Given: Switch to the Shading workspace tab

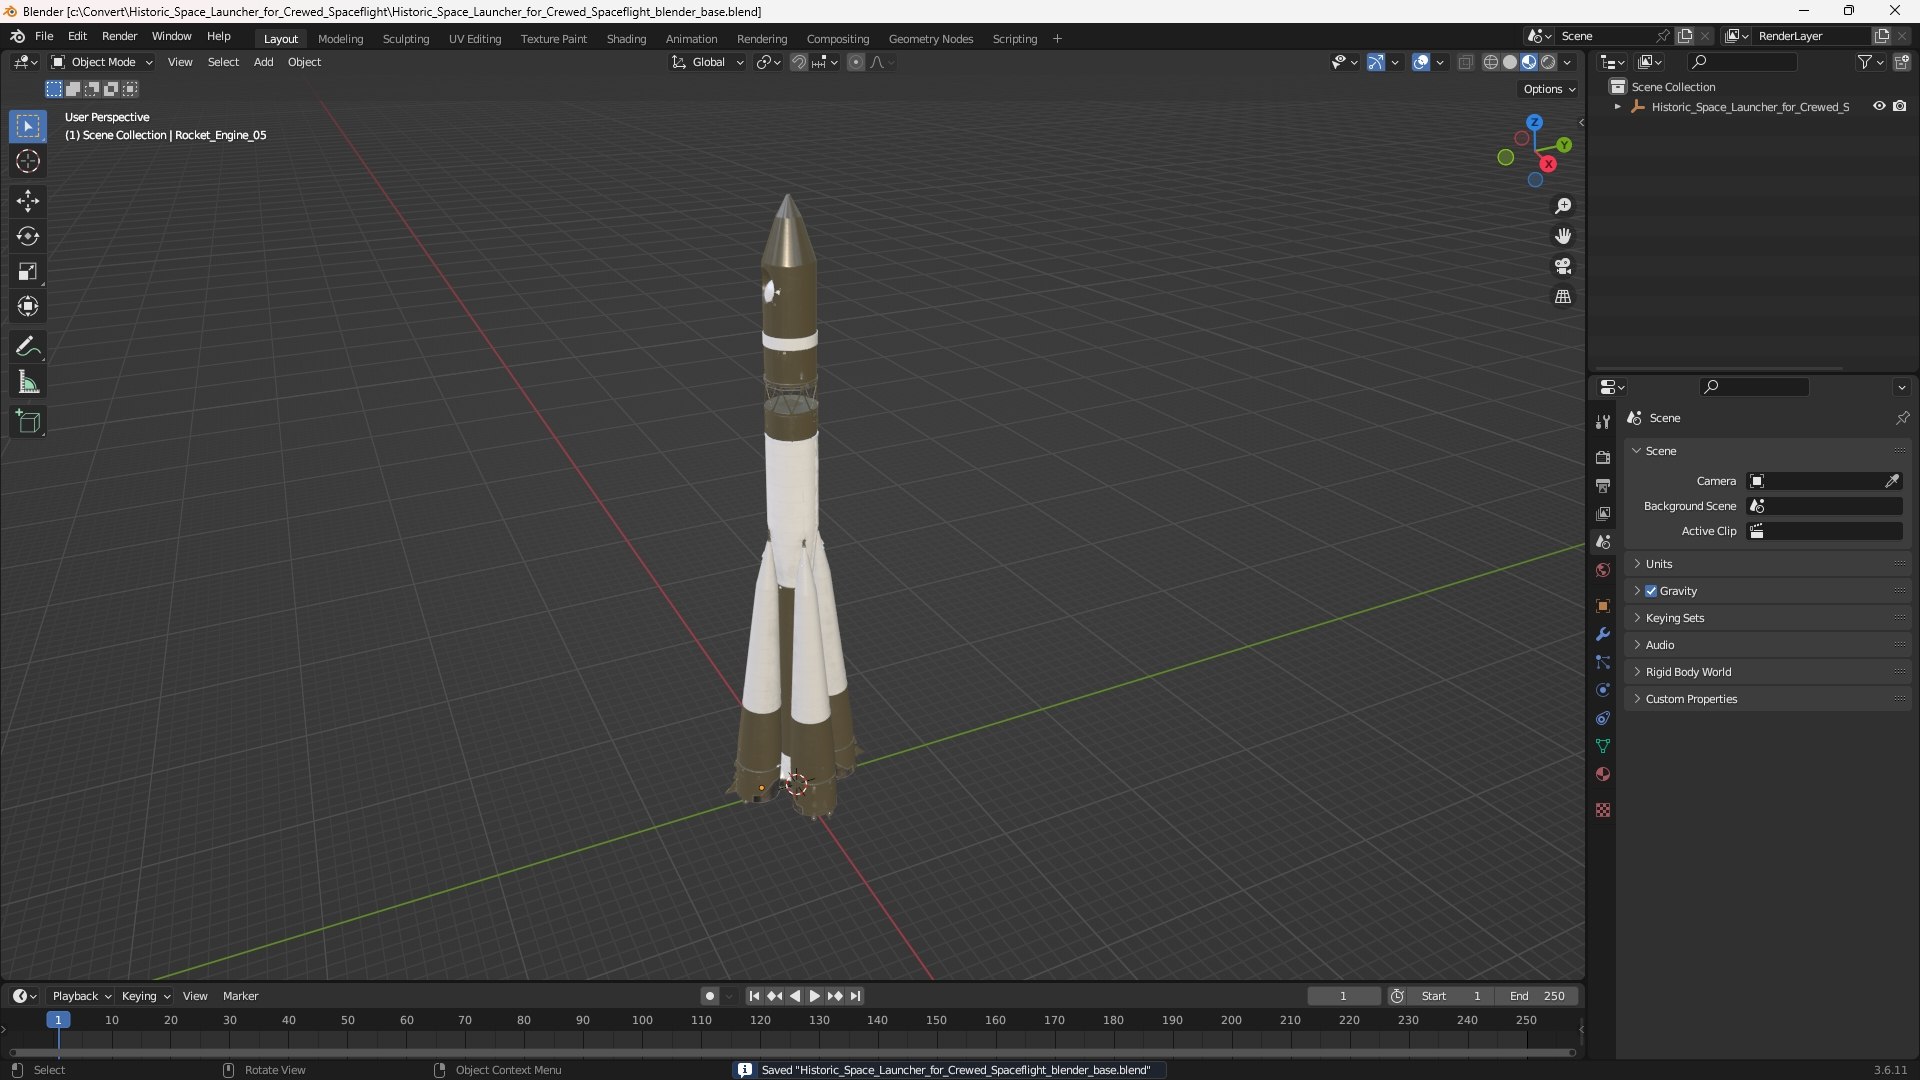Looking at the screenshot, I should tap(626, 39).
